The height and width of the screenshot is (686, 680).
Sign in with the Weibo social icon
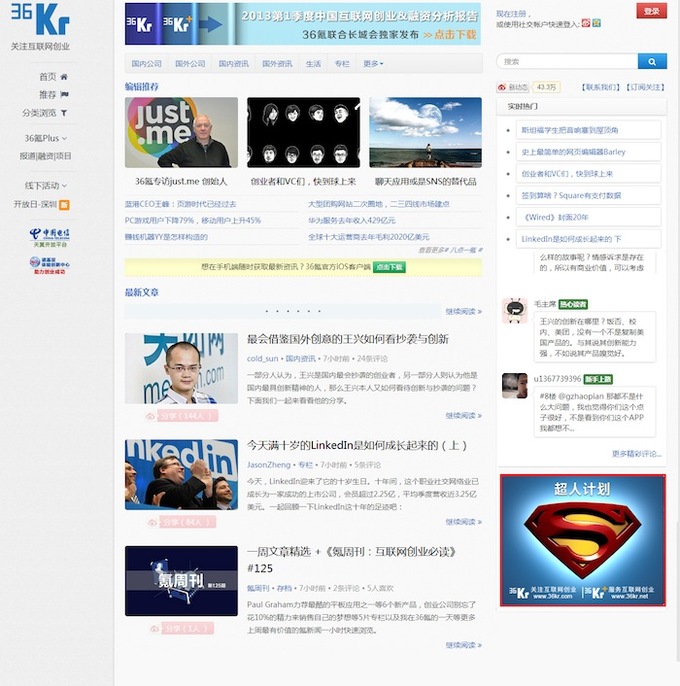586,23
